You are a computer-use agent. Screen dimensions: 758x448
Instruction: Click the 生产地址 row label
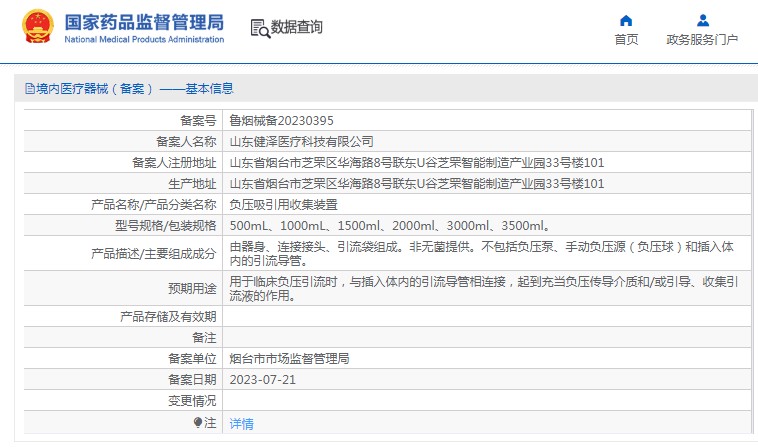coord(192,184)
